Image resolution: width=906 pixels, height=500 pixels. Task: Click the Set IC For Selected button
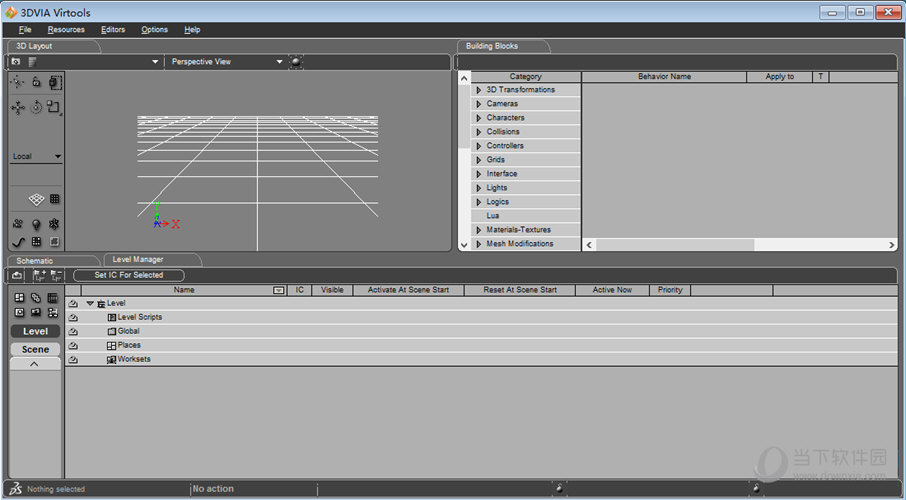point(129,275)
